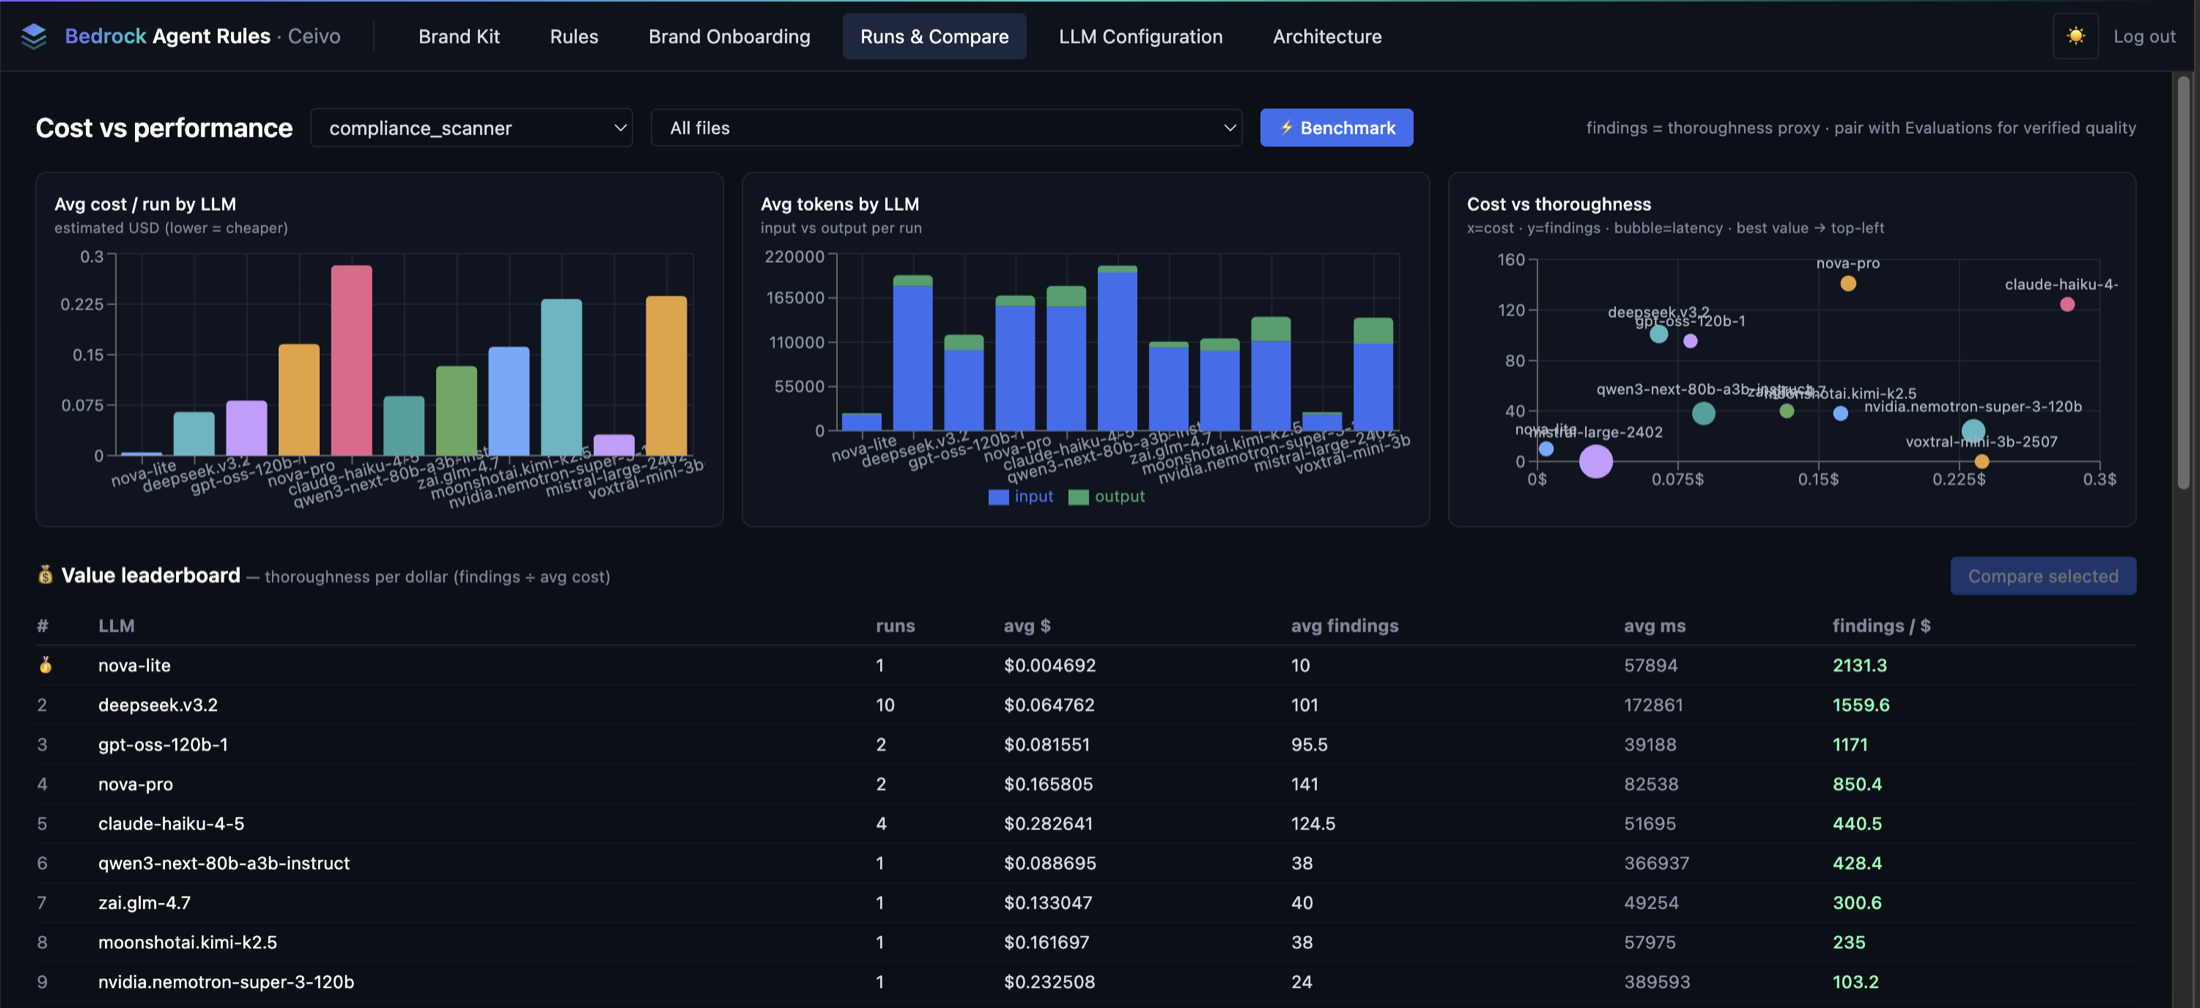Click the teal nvidia.nemotron cost bar

click(x=561, y=377)
